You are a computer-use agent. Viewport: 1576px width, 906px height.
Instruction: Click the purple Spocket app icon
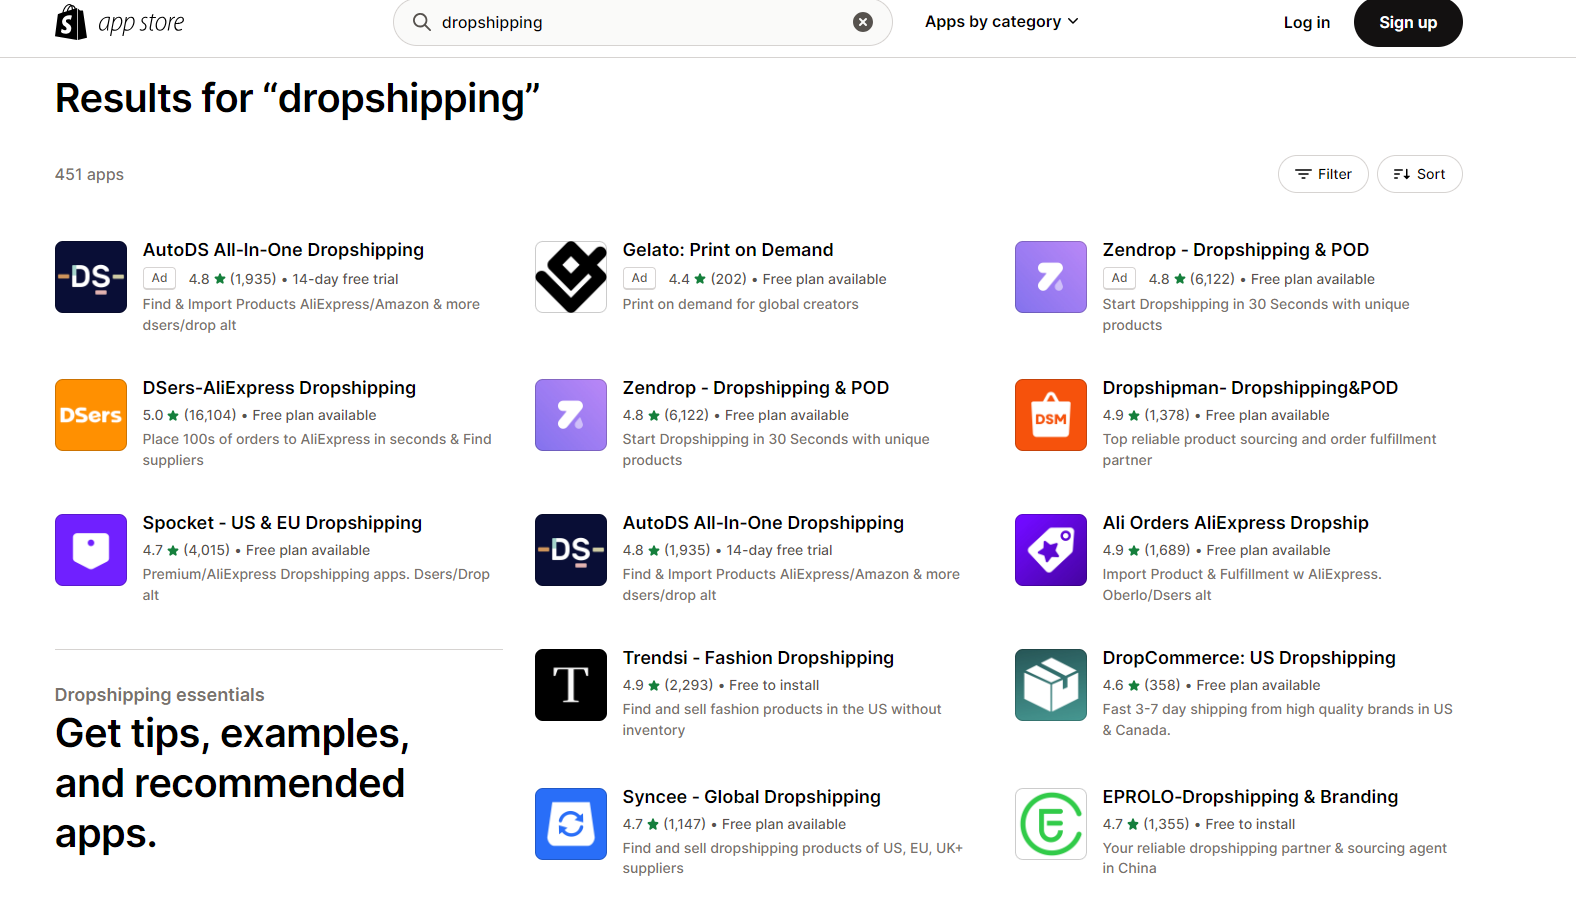point(91,550)
